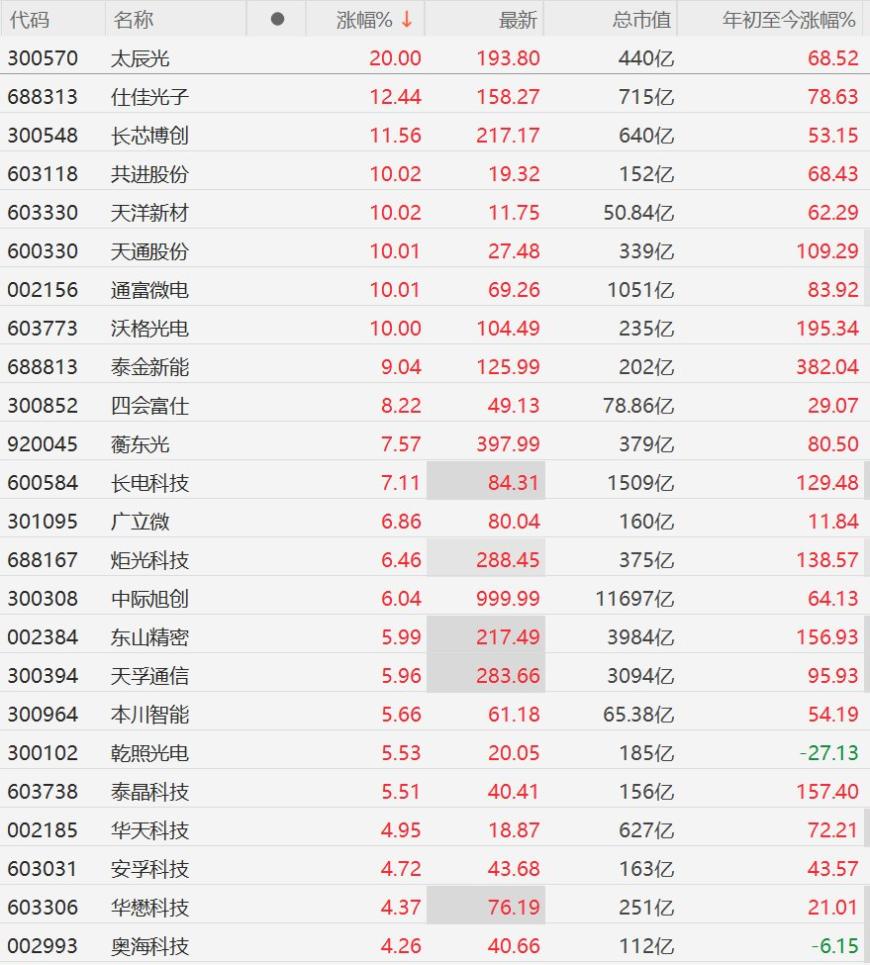Click the negative year-to-date value -27.13
The image size is (870, 965).
pos(829,753)
